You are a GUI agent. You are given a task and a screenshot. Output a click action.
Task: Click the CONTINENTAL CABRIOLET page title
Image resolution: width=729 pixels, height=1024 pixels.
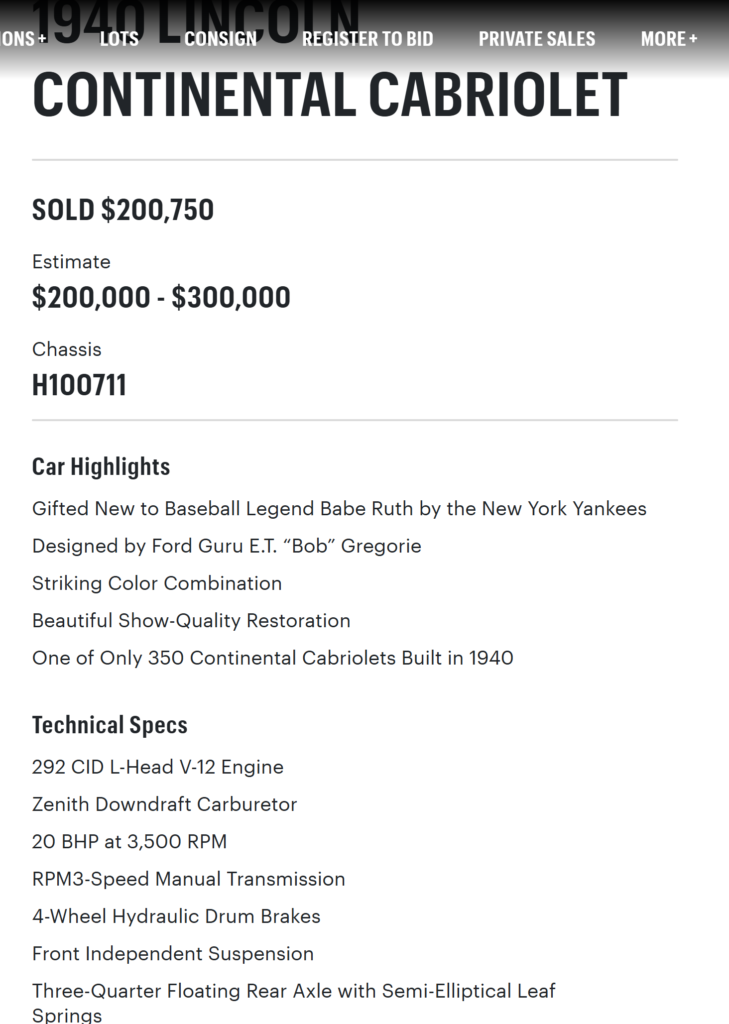[329, 96]
